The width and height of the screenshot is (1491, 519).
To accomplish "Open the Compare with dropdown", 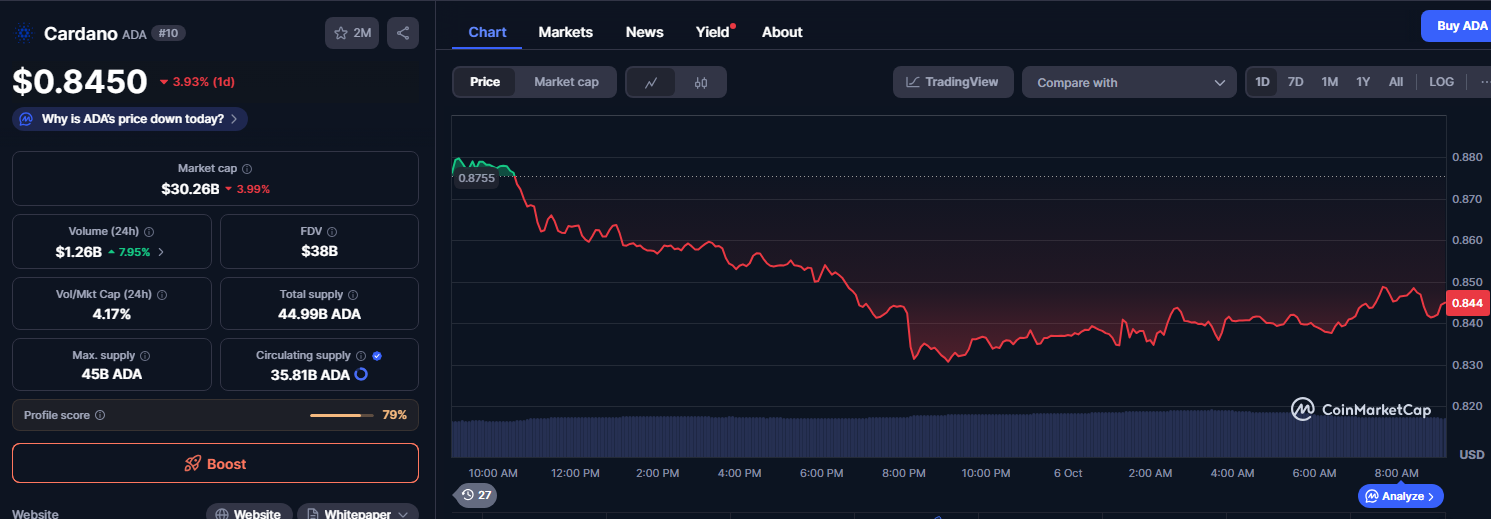I will click(1129, 82).
